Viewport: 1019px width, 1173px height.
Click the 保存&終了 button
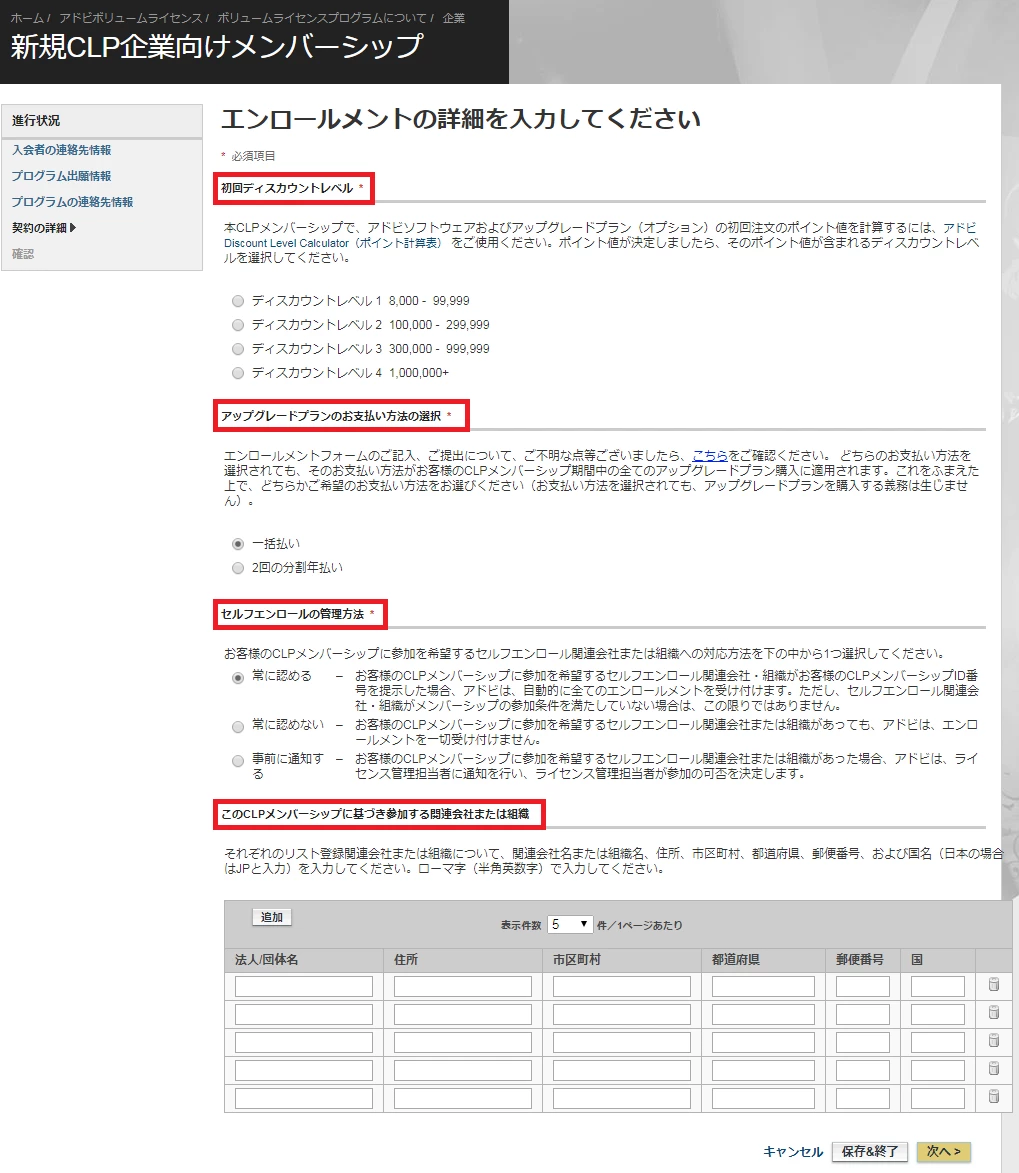coord(869,1151)
